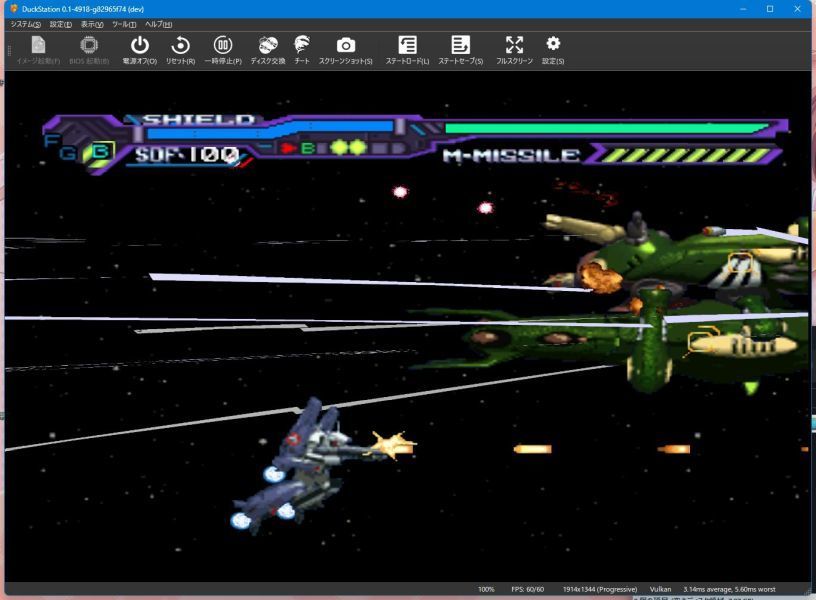
Task: Click the greyed image boot file icon
Action: pyautogui.click(x=38, y=45)
